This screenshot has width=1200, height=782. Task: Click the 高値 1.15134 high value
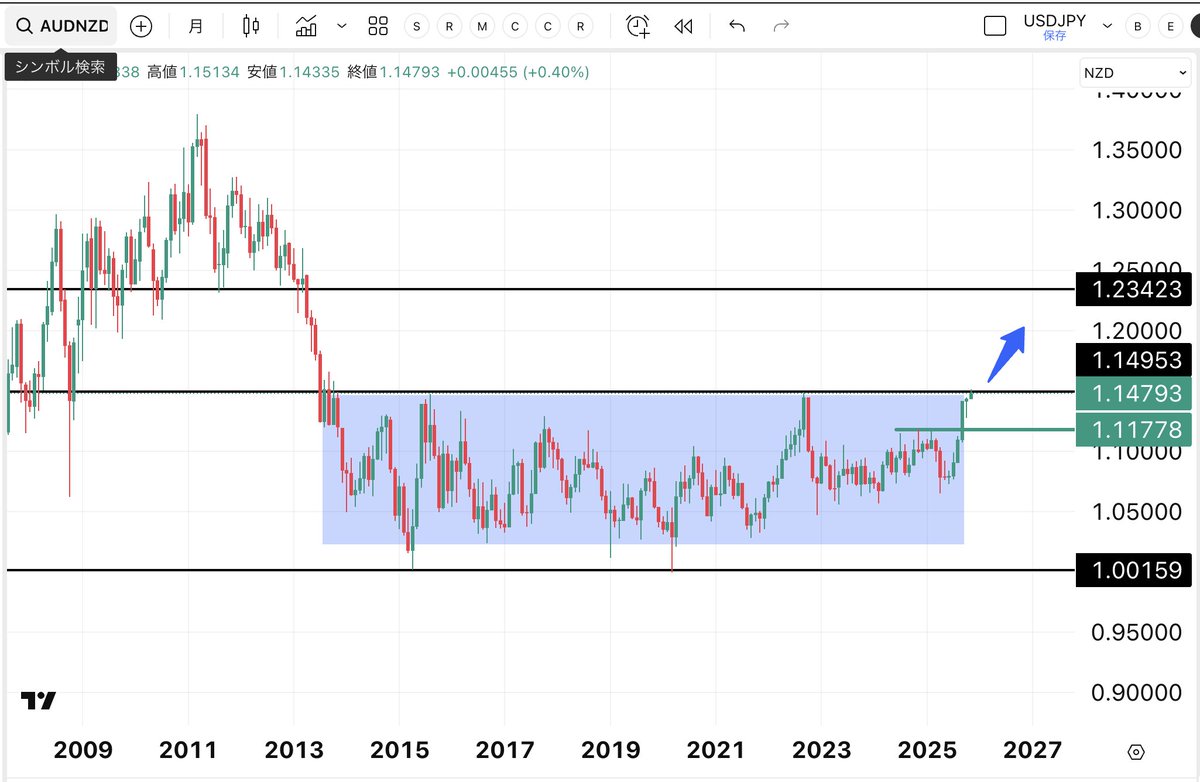click(193, 72)
